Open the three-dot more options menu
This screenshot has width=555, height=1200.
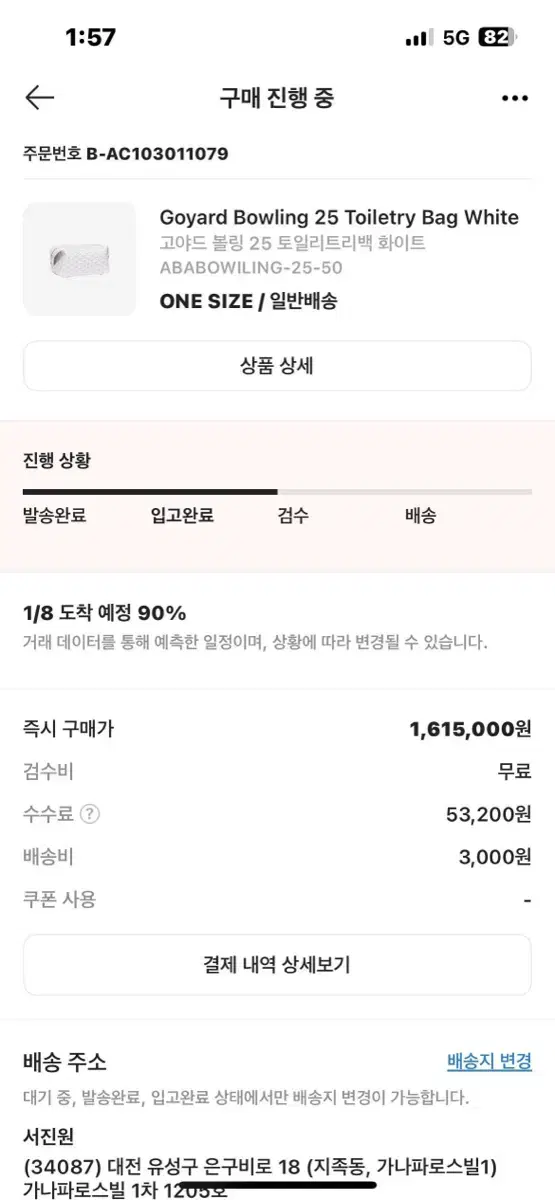coord(514,98)
